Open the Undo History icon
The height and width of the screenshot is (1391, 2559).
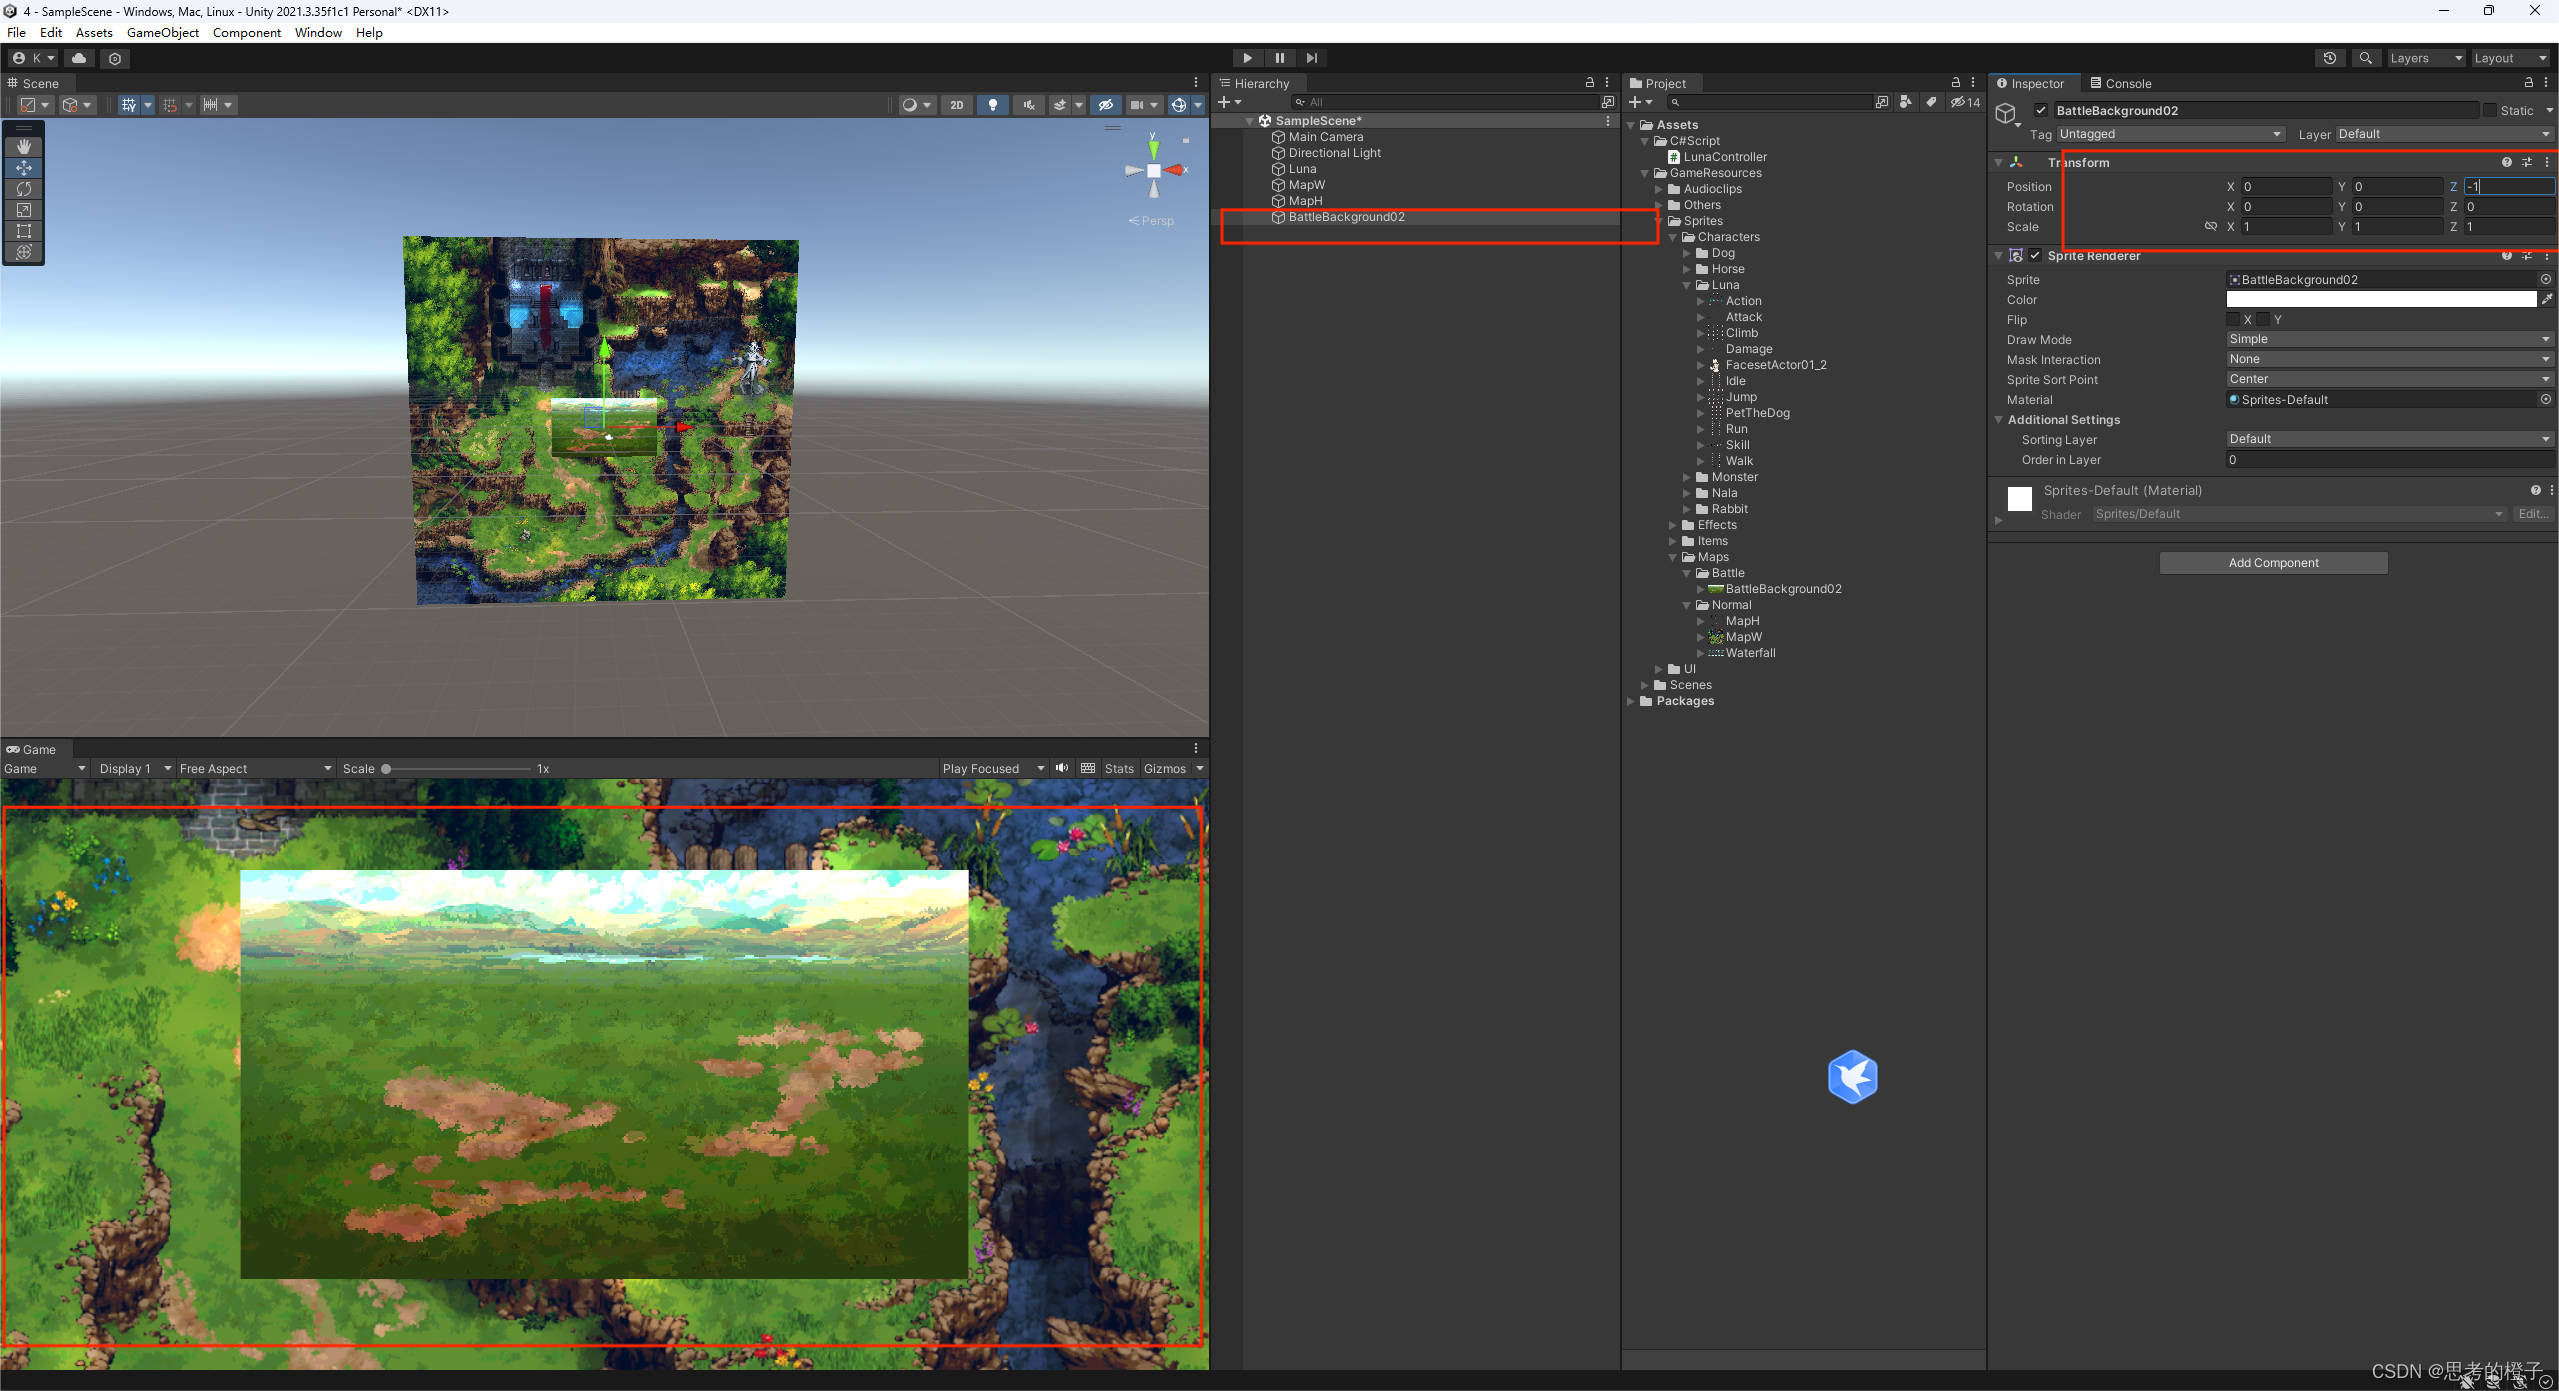click(x=2329, y=58)
